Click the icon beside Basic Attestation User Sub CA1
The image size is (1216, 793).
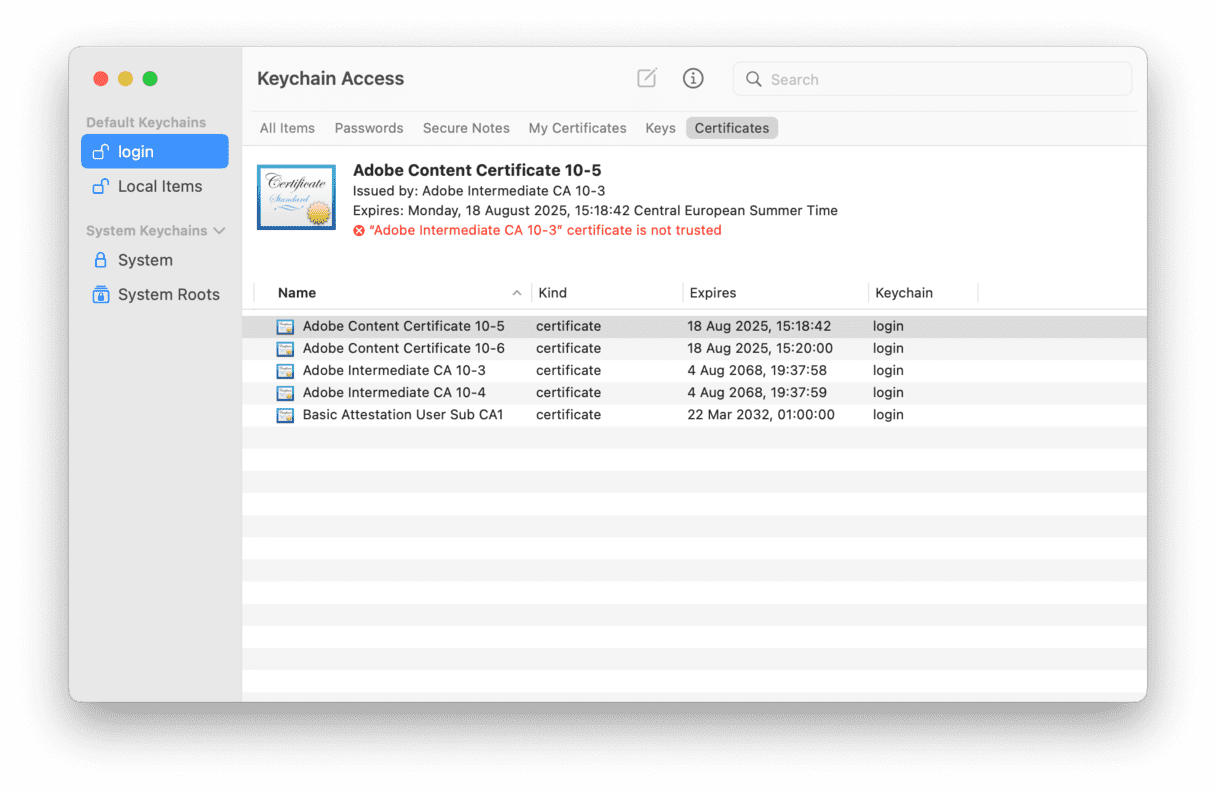285,415
